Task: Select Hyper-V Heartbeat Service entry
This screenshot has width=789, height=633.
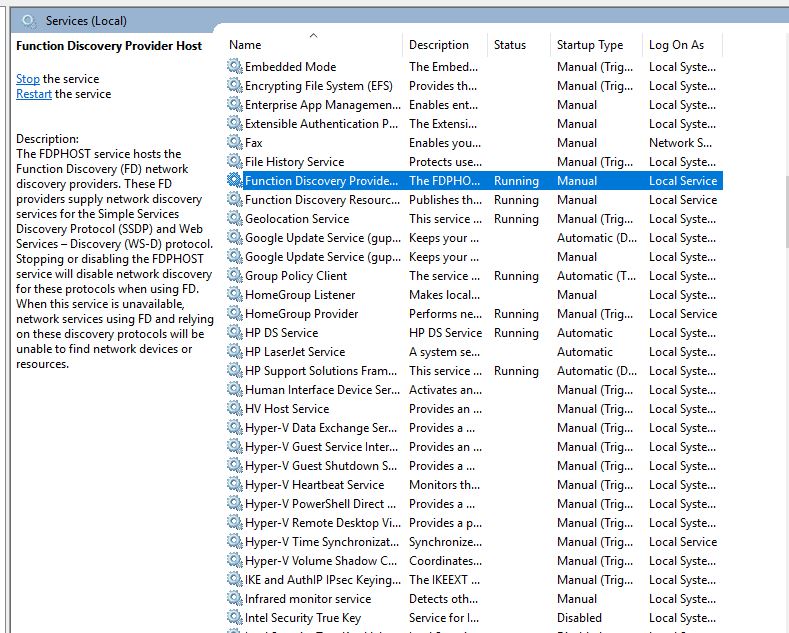Action: pos(314,485)
